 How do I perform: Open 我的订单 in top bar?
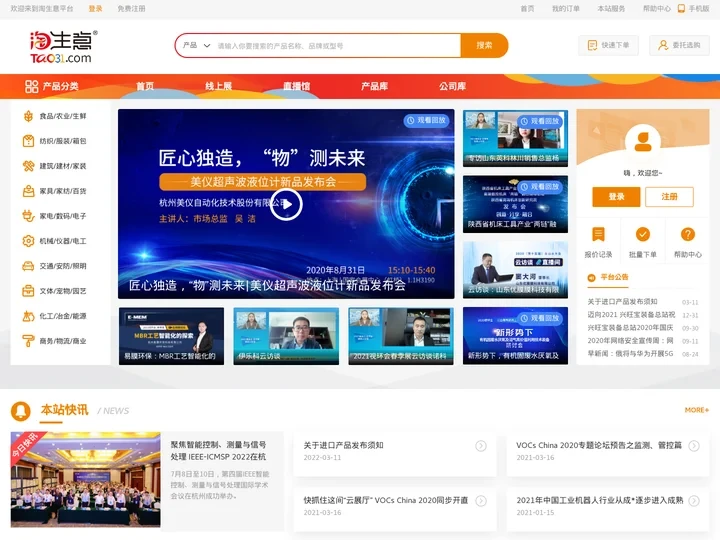click(566, 8)
